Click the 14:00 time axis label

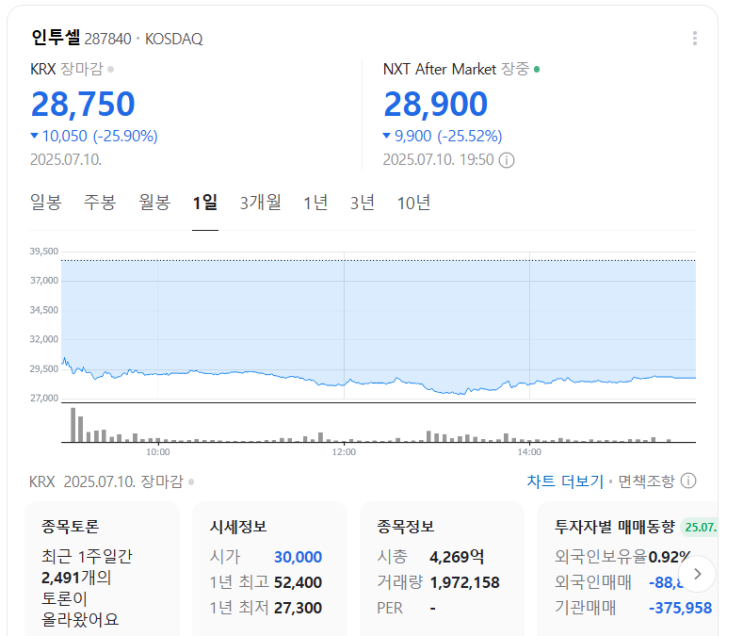(529, 452)
